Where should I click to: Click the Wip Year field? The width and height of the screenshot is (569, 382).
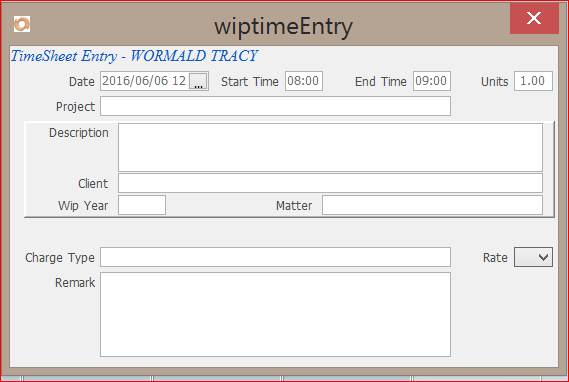coord(142,205)
